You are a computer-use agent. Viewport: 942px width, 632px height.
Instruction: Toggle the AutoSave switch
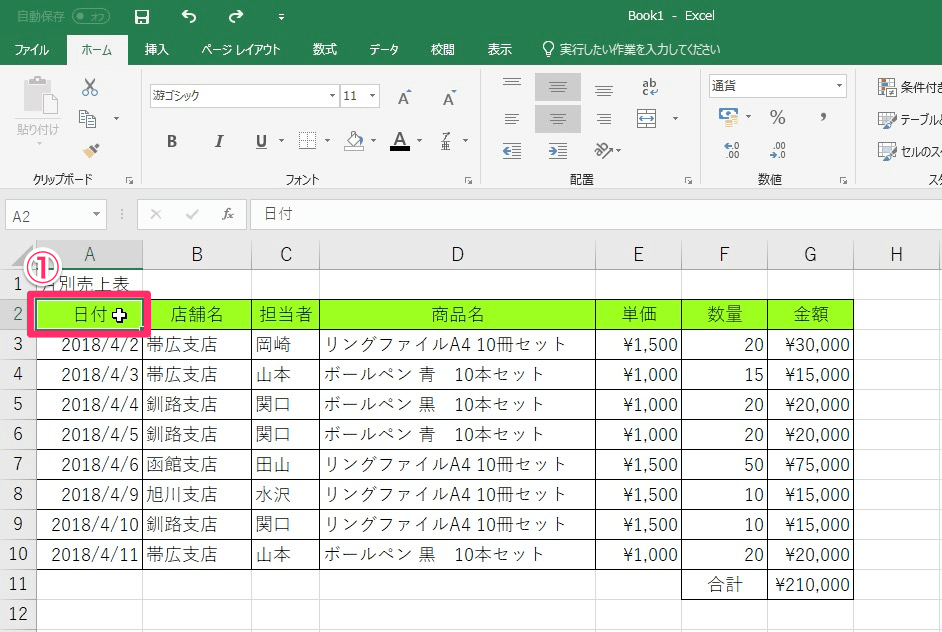[91, 17]
